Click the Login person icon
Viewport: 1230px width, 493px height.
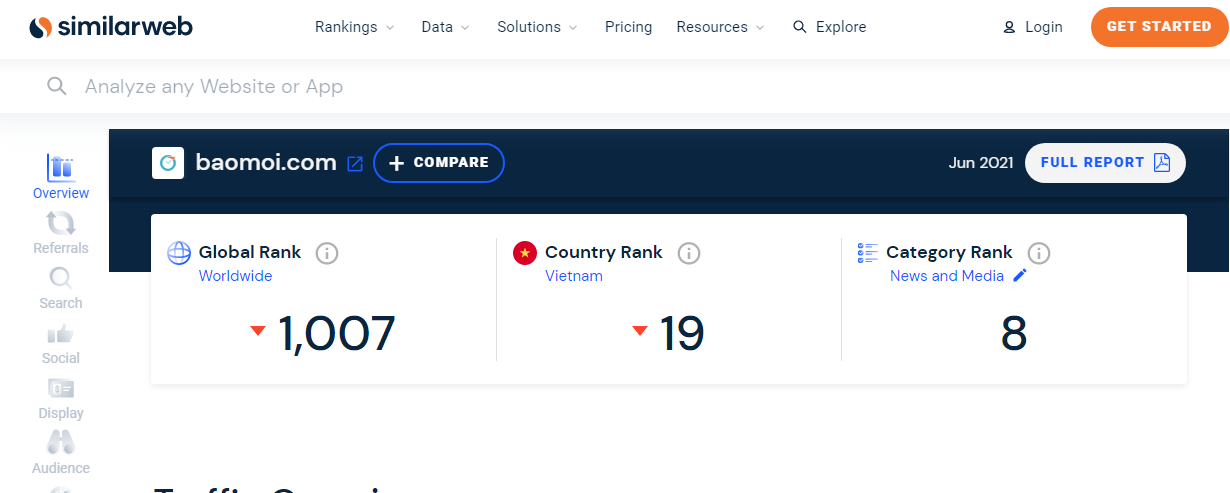1009,28
